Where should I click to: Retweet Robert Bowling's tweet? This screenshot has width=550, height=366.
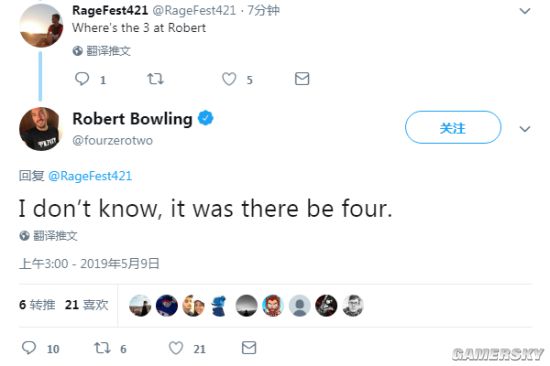click(x=102, y=348)
